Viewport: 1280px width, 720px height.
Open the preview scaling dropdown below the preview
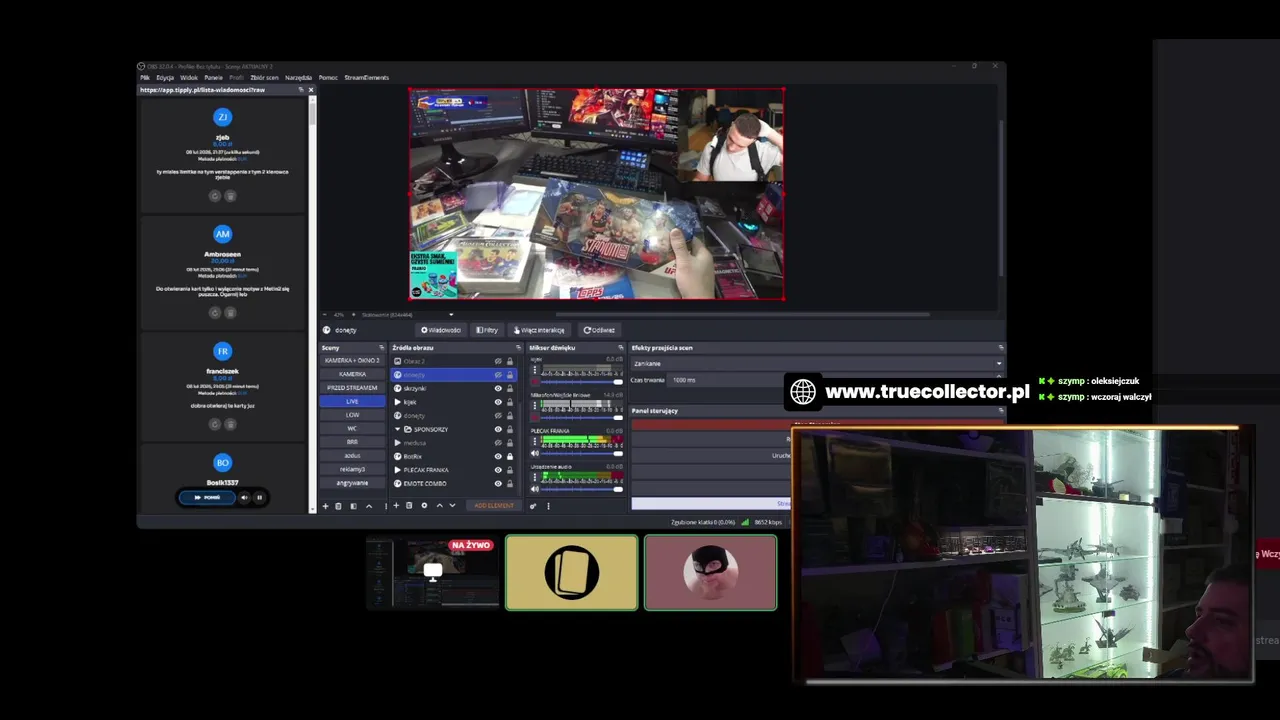tap(450, 314)
